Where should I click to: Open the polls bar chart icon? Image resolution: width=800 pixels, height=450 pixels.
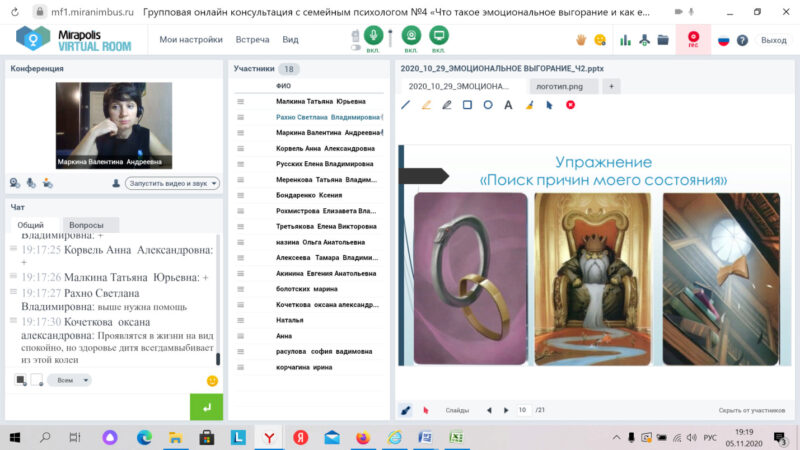click(625, 40)
